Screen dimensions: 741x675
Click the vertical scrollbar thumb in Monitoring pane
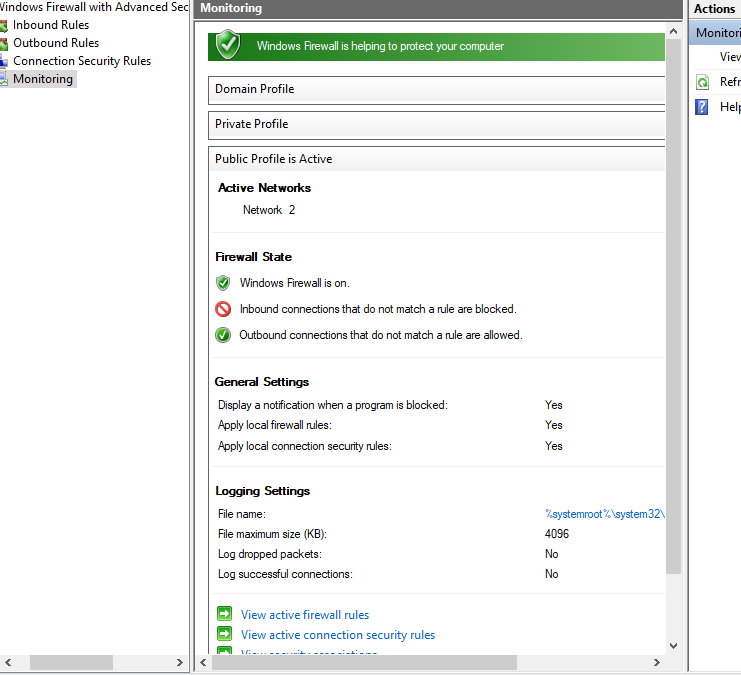coord(673,306)
